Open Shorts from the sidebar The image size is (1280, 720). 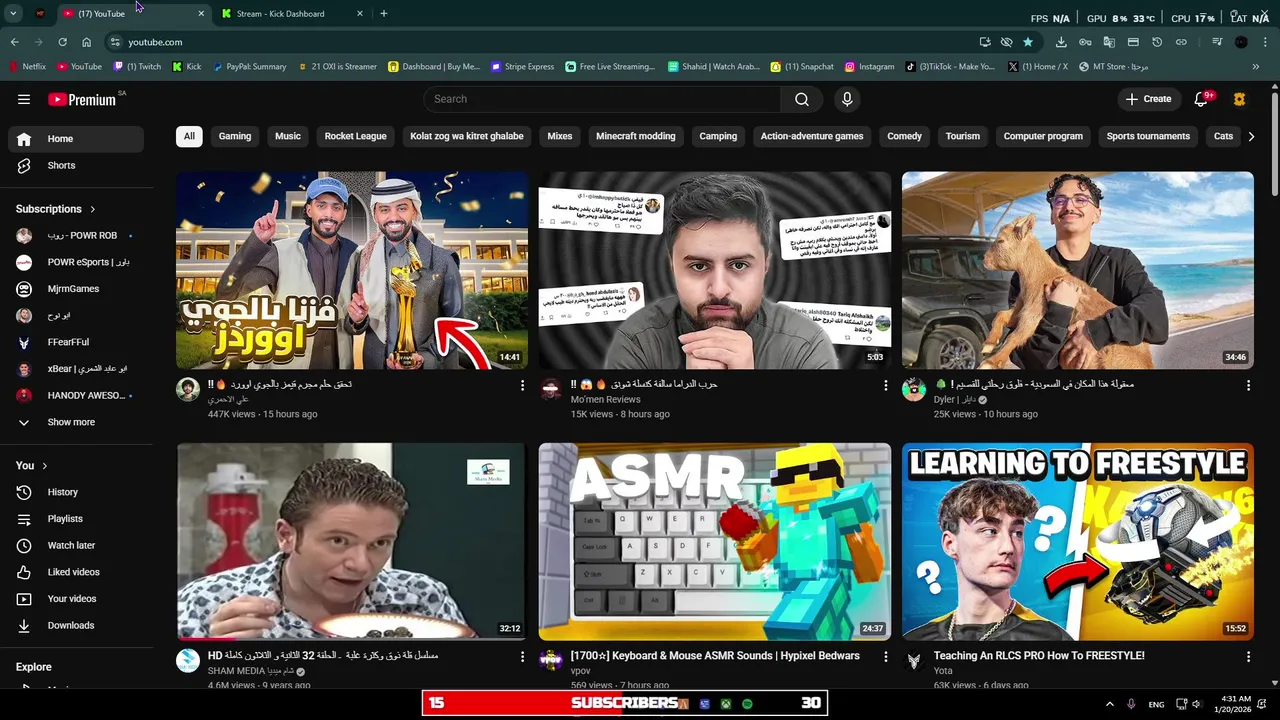coord(76,165)
